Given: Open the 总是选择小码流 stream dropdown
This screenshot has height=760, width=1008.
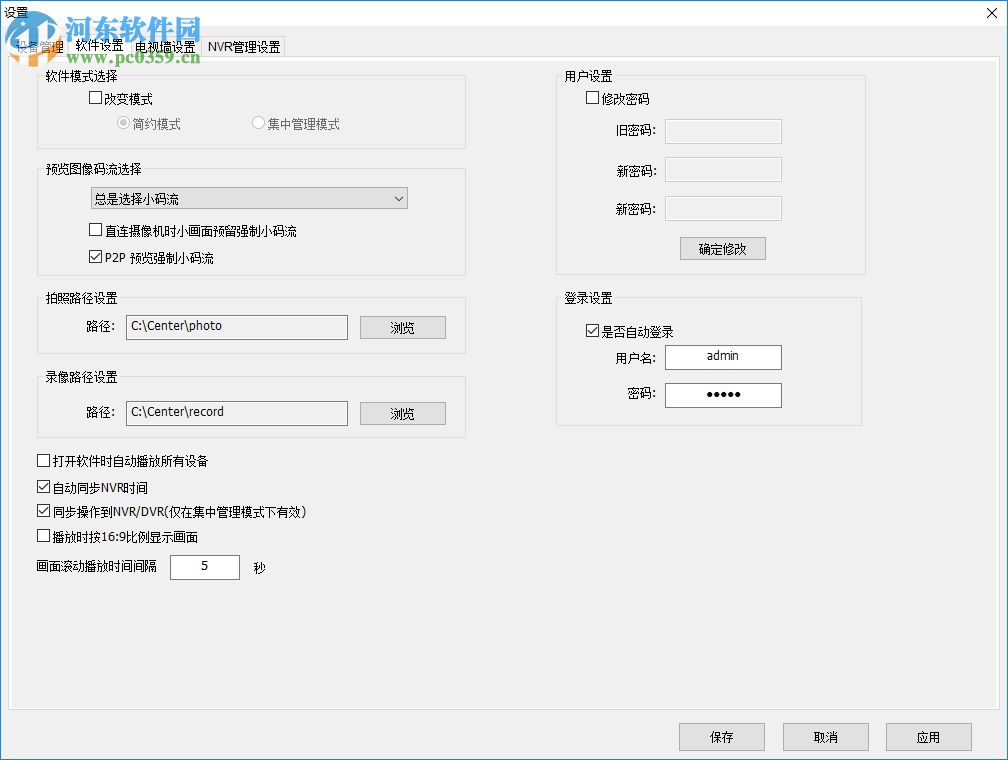Looking at the screenshot, I should [x=249, y=198].
